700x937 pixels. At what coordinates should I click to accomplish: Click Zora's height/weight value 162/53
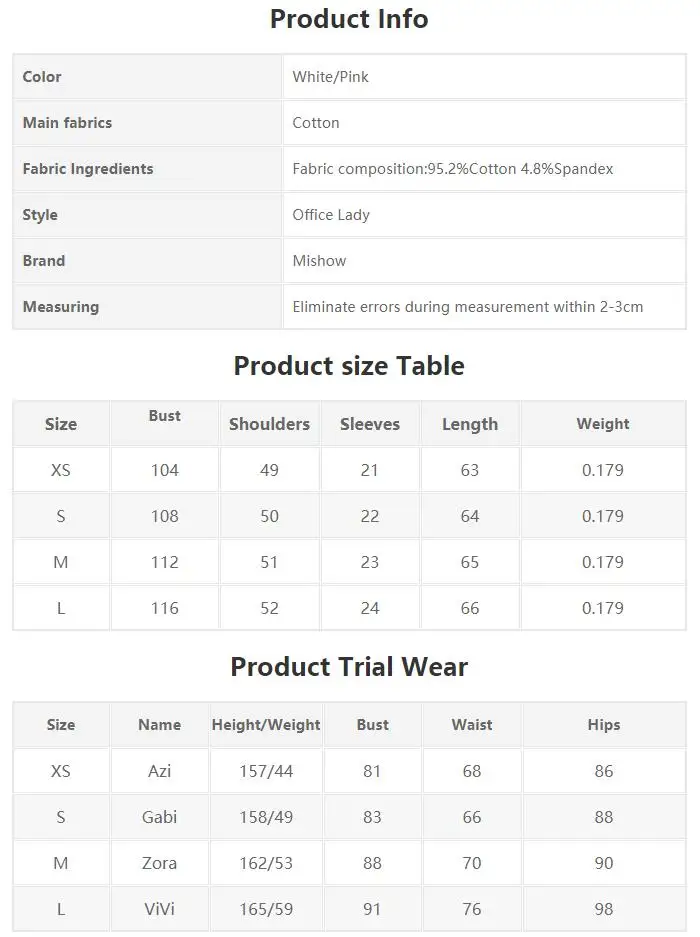click(x=266, y=863)
